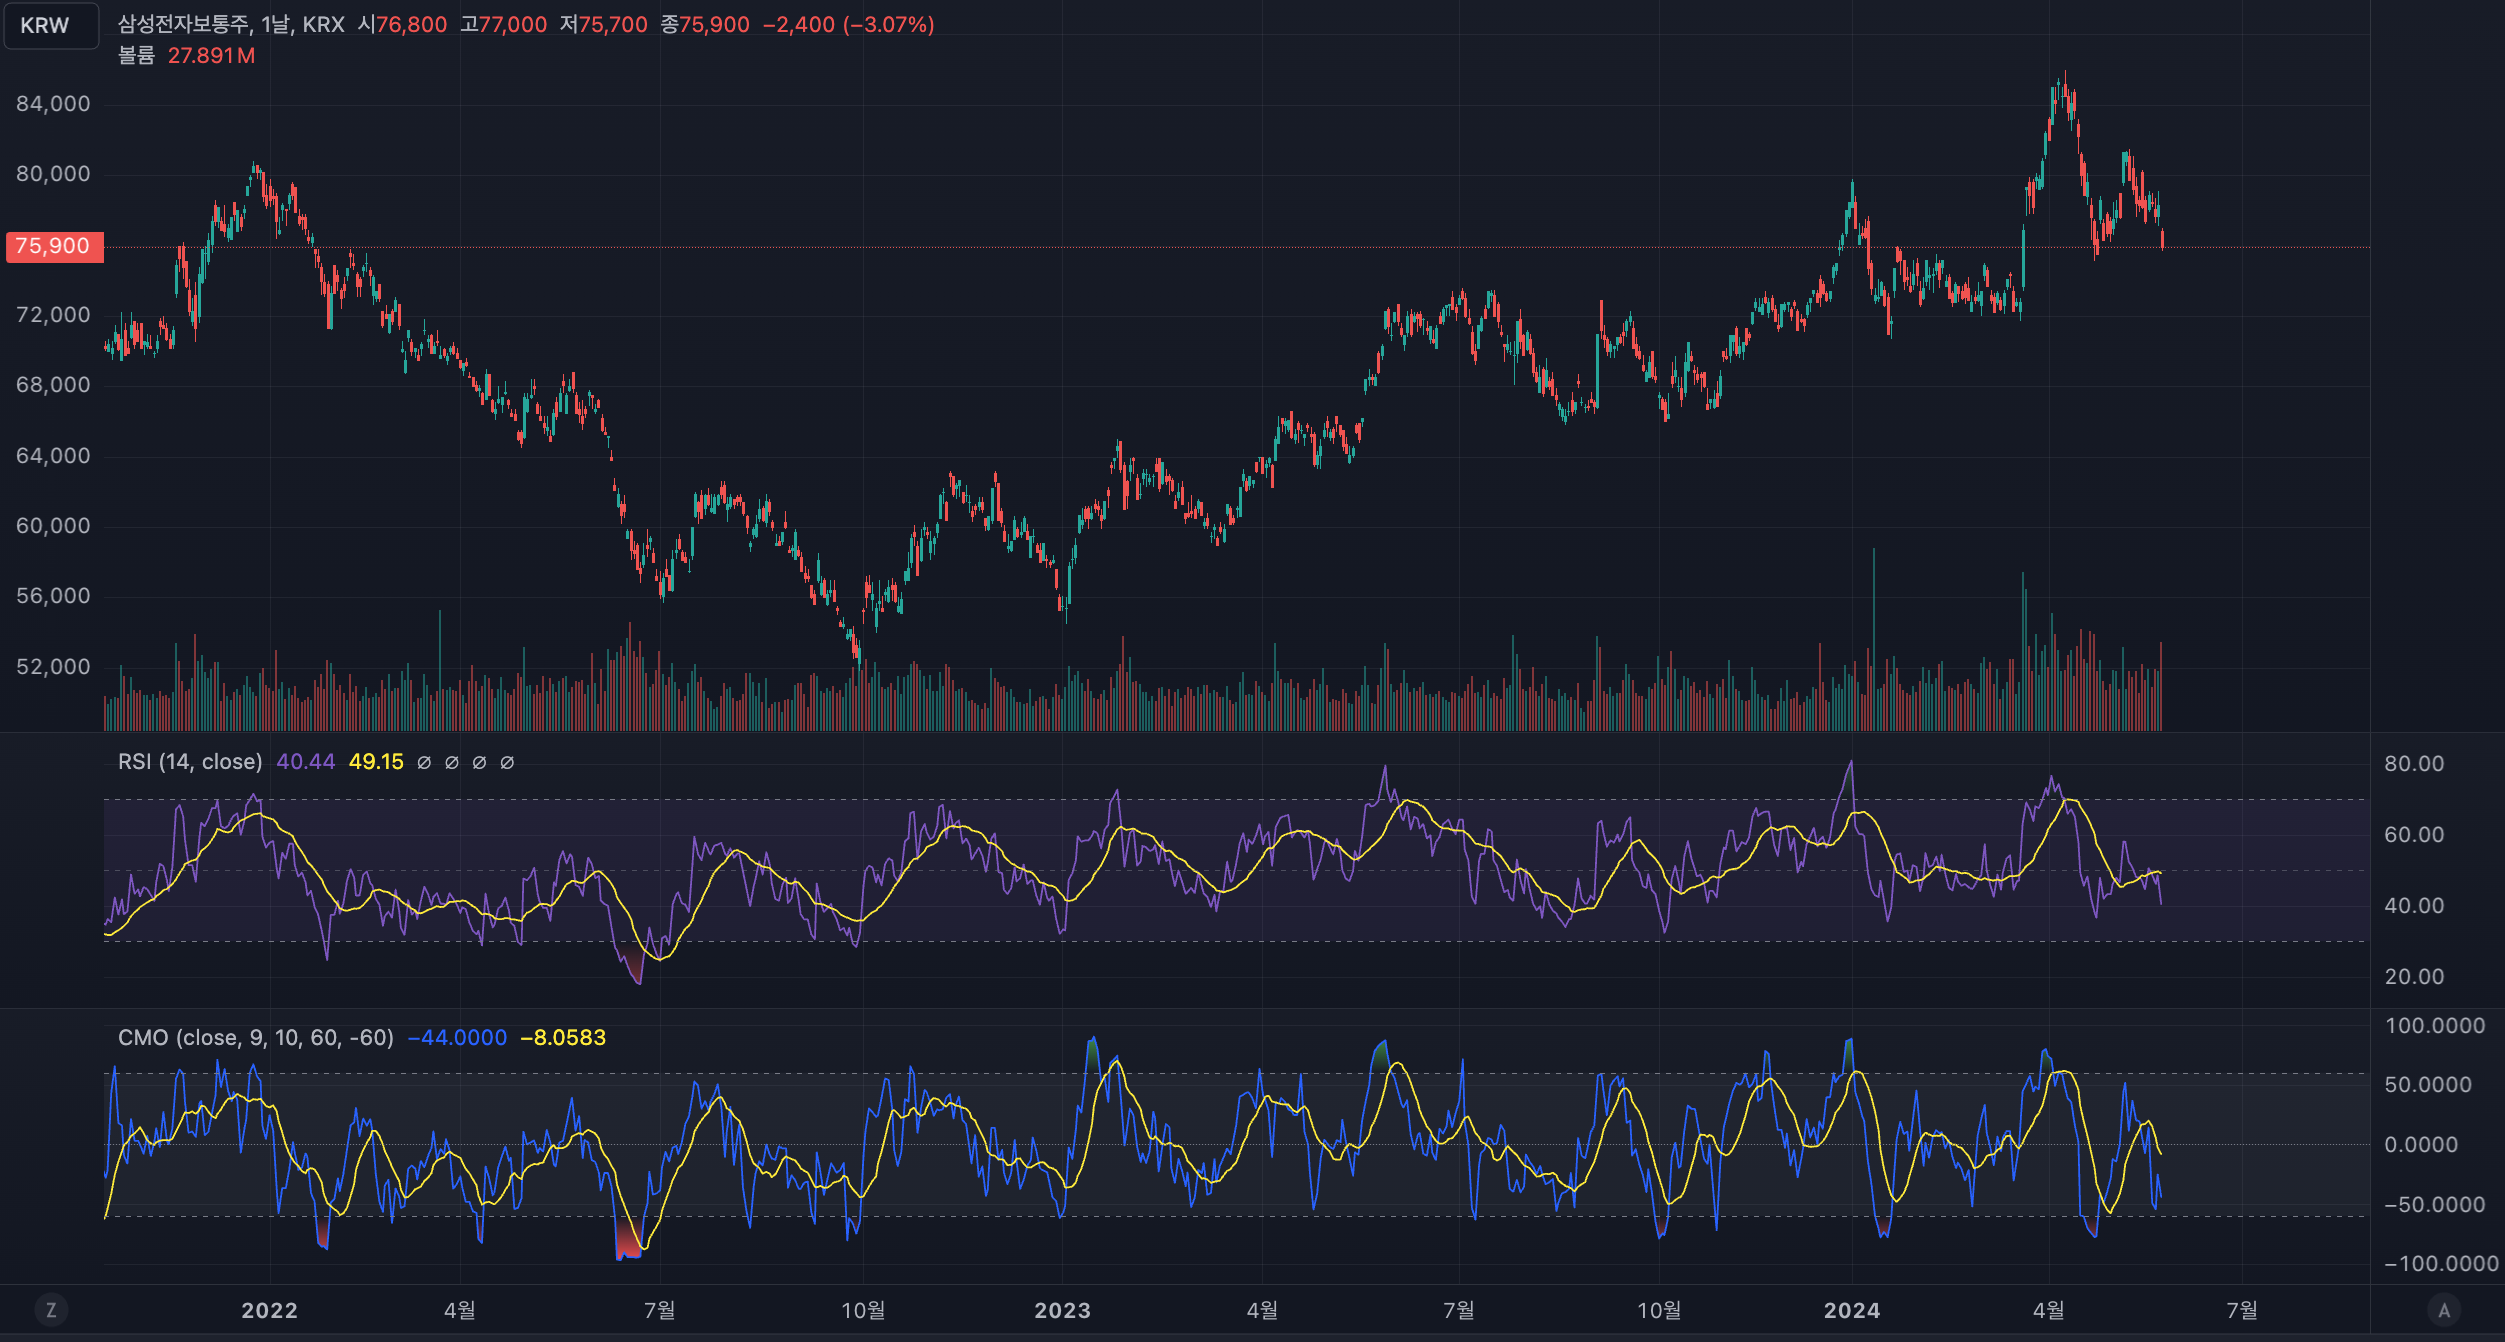This screenshot has width=2505, height=1342.
Task: Click the 80.00 RSI scale label
Action: click(2414, 764)
